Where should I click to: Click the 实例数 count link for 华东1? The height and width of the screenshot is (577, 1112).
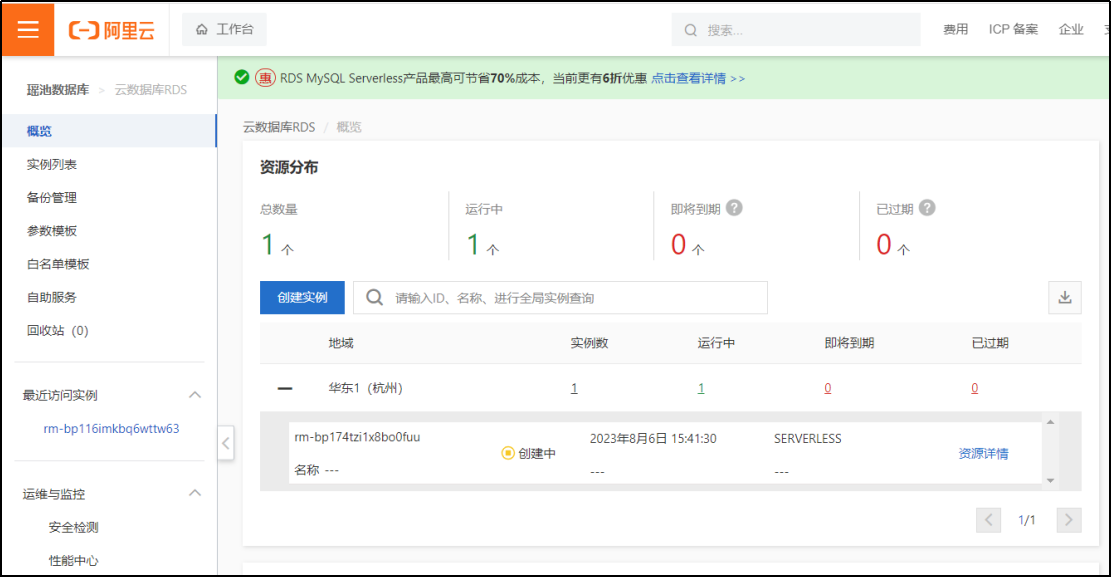574,388
